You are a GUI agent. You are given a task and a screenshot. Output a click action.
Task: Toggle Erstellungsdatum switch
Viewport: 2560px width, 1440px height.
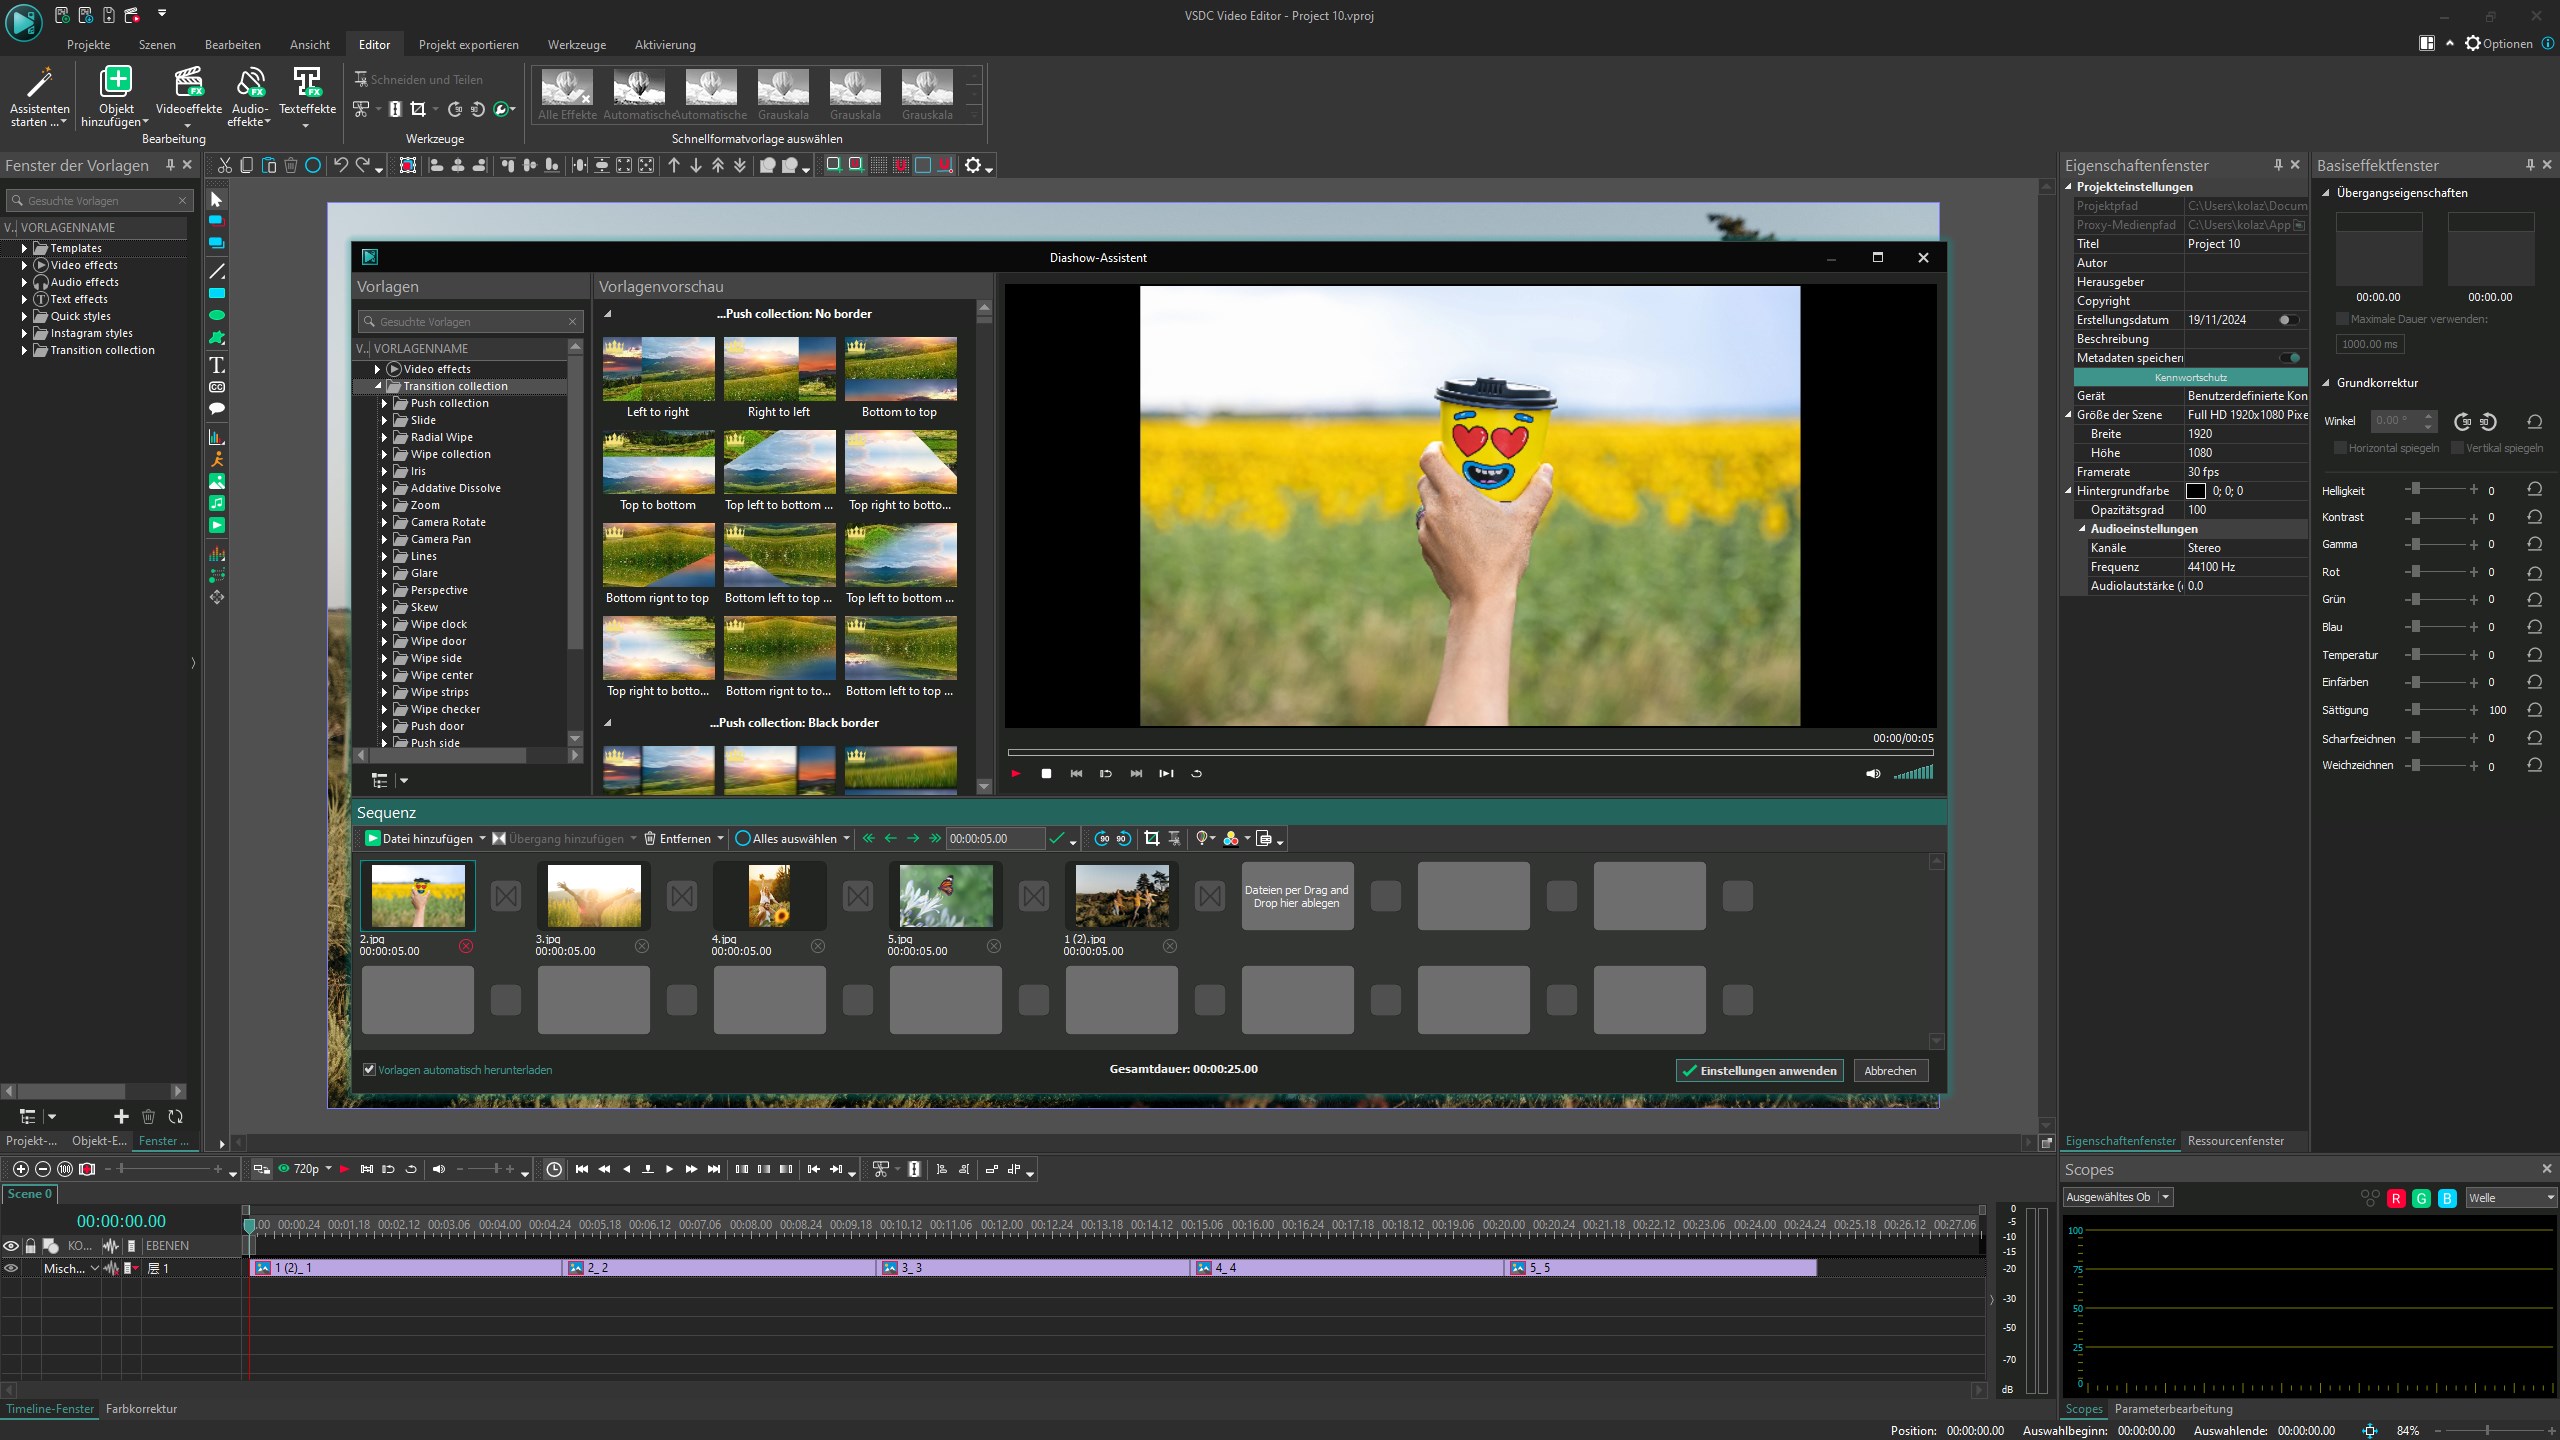point(2288,320)
